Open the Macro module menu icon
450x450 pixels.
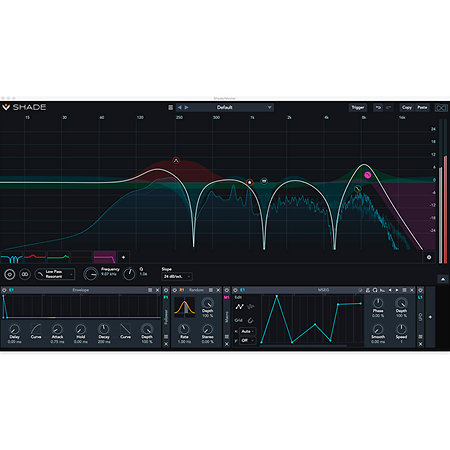[227, 337]
